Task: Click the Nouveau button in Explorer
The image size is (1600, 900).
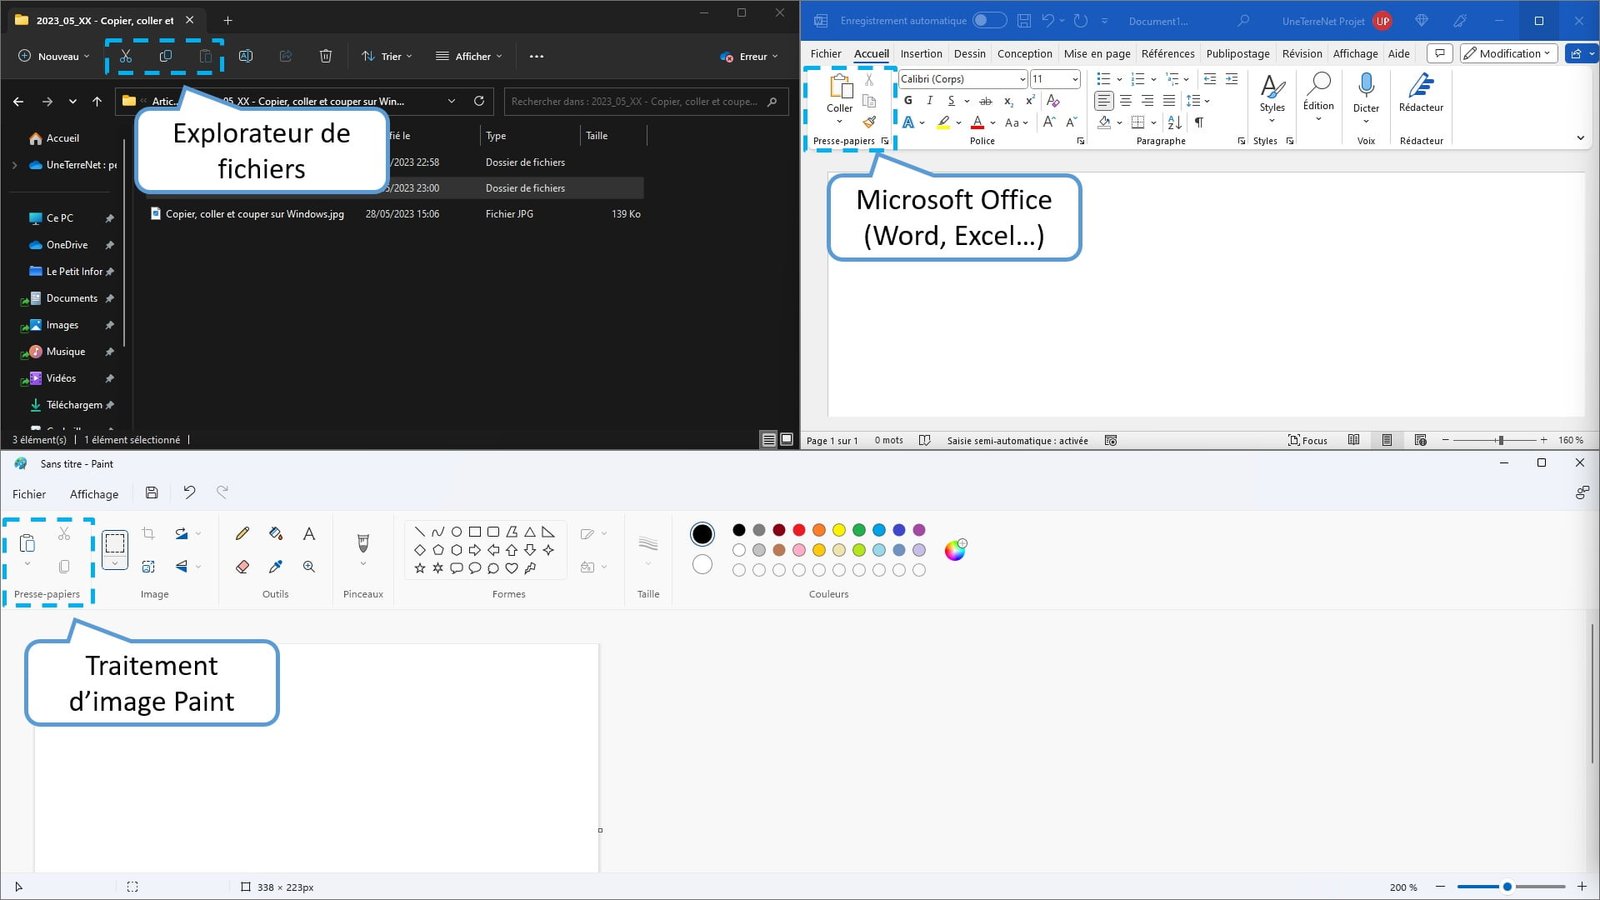Action: pos(51,56)
